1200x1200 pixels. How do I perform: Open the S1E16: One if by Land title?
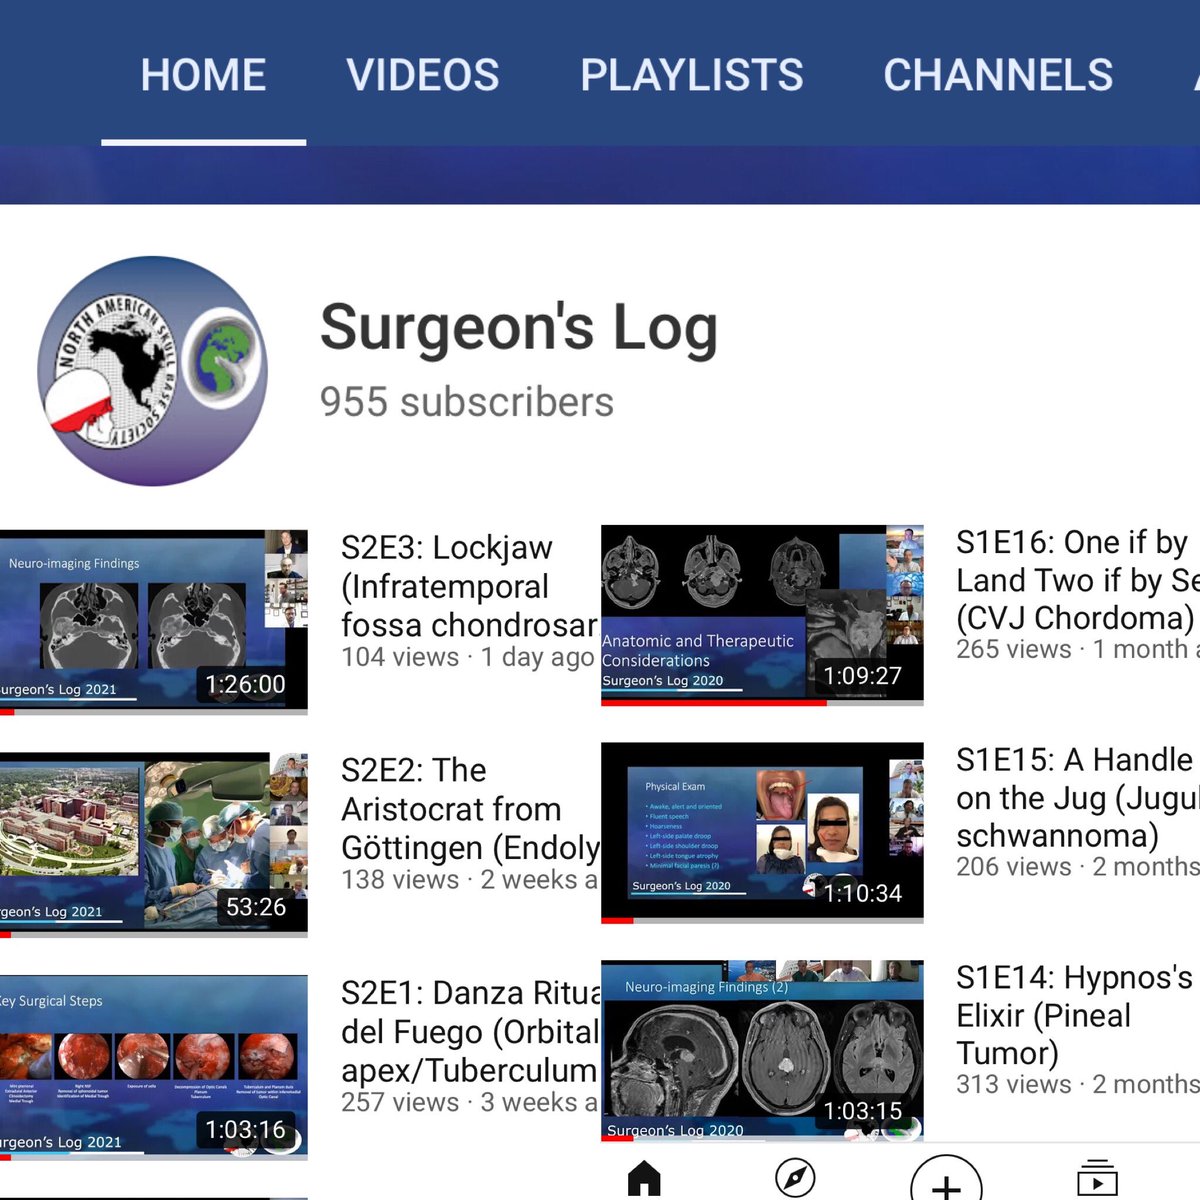(1078, 580)
